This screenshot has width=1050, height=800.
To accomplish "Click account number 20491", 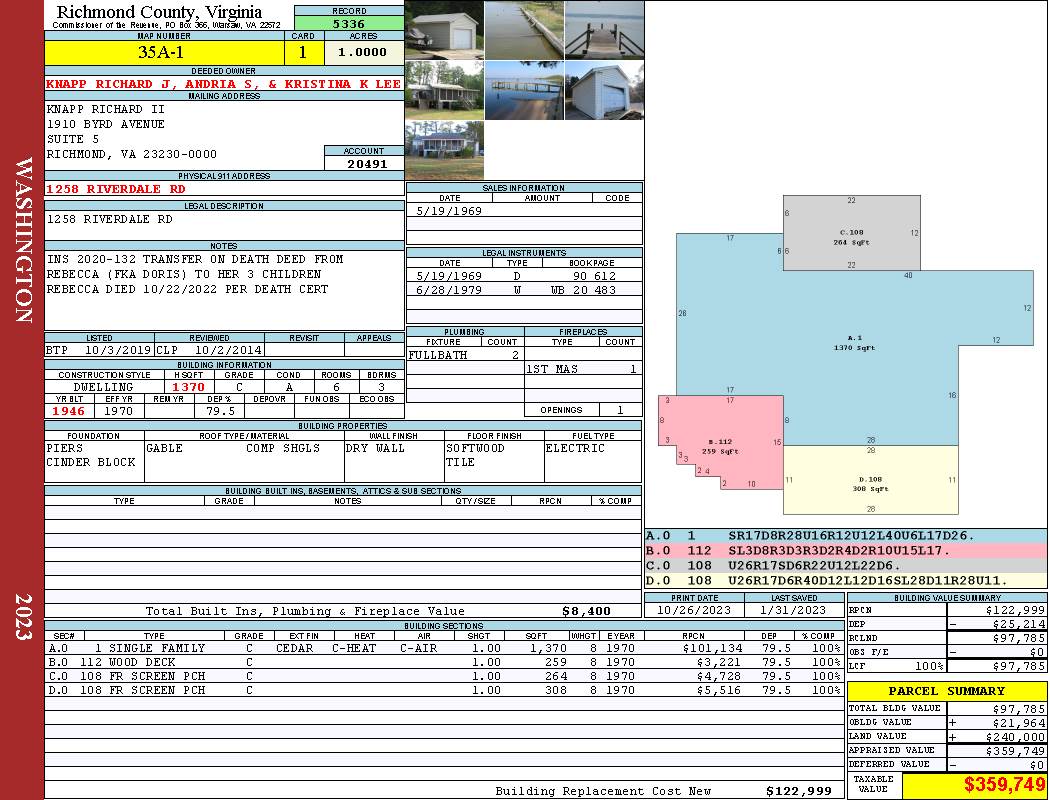I will coord(367,163).
